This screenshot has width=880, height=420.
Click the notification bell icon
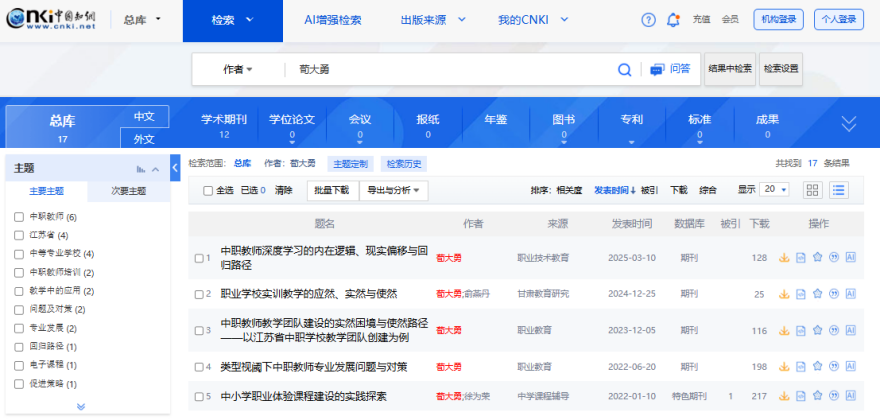(673, 19)
